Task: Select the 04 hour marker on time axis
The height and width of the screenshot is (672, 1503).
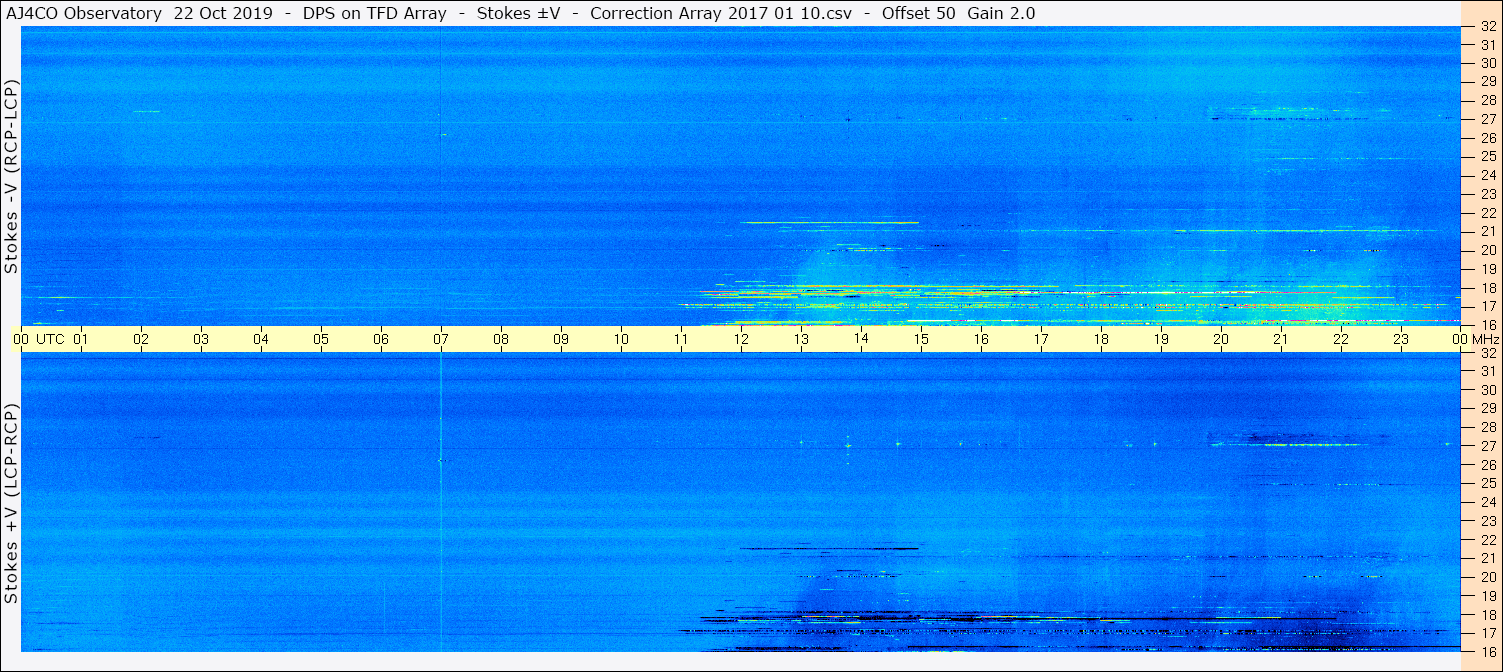Action: [261, 339]
